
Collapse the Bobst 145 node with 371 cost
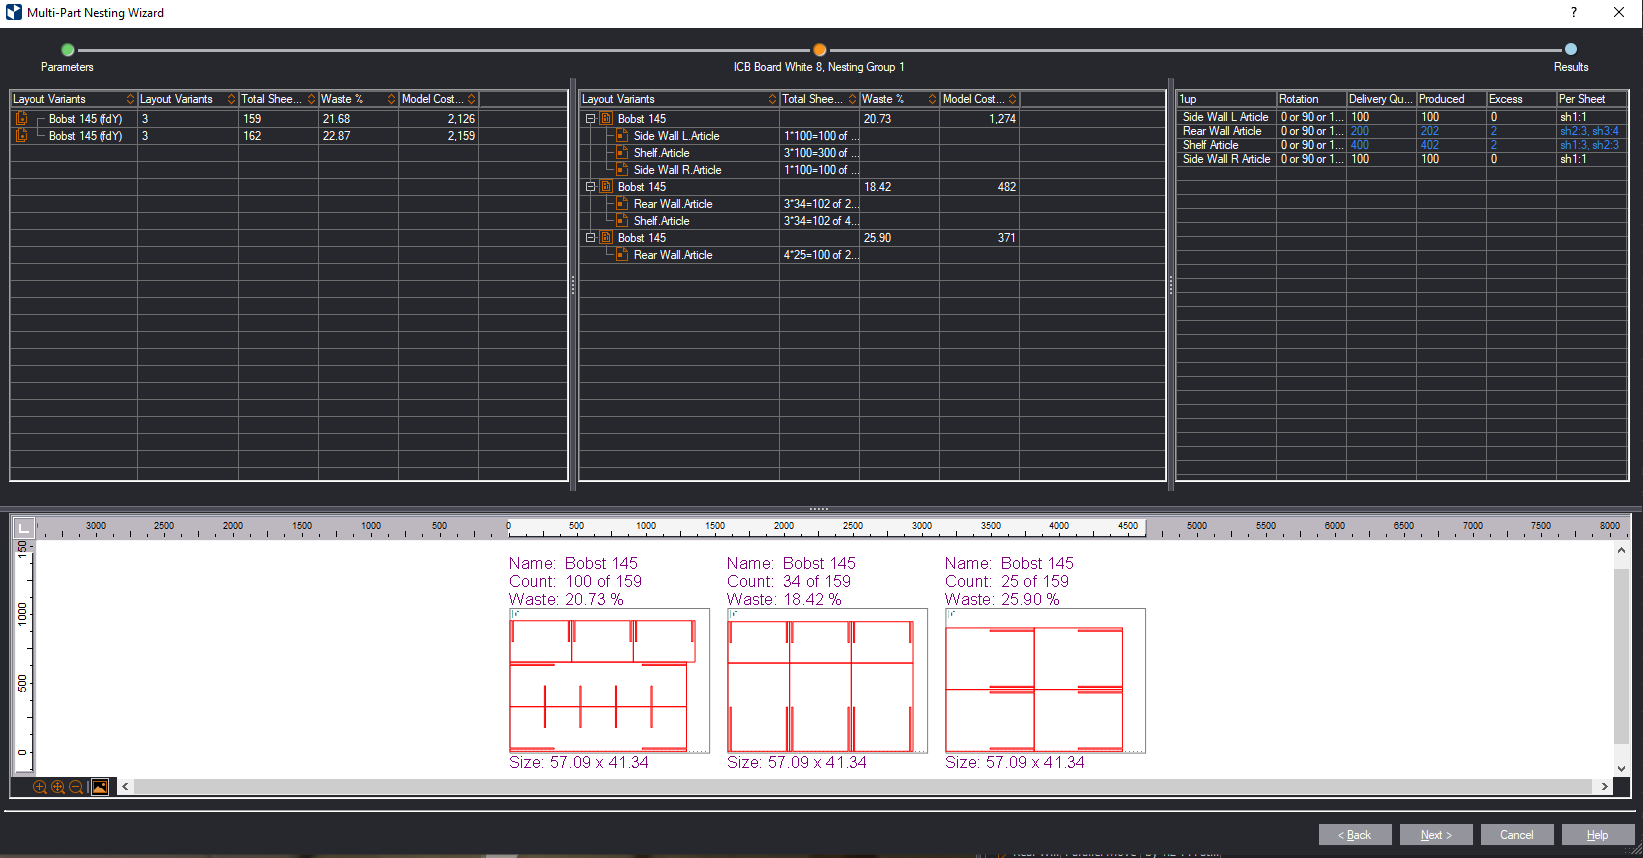coord(590,237)
